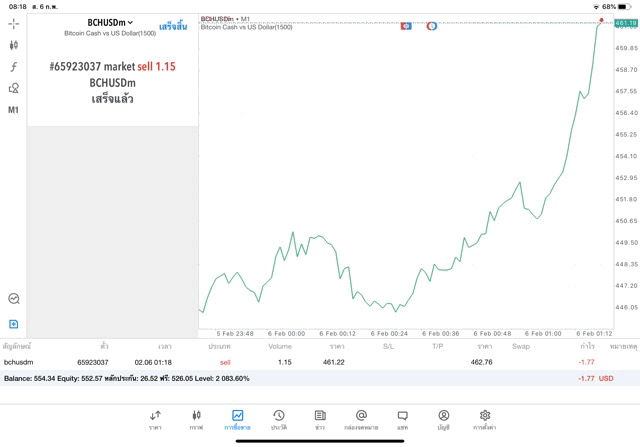
Task: Click the current price 462.76 cell
Action: (481, 362)
